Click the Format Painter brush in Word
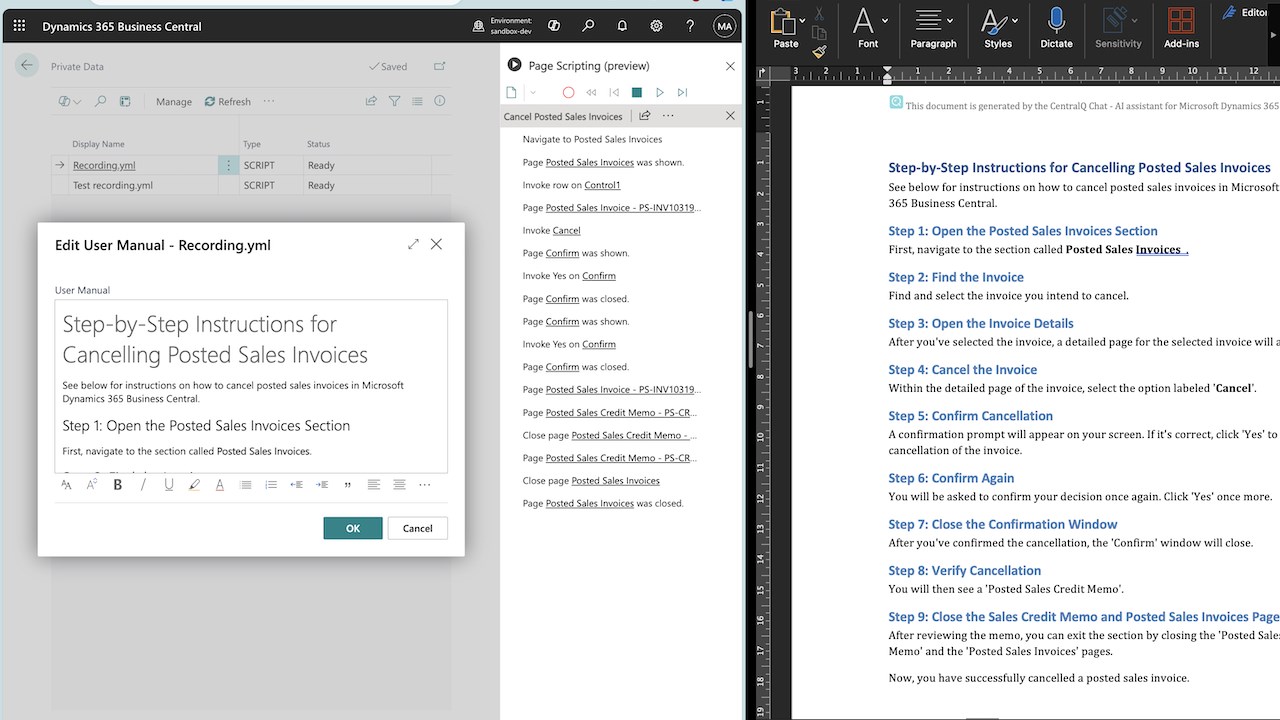Viewport: 1280px width, 720px height. 819,51
